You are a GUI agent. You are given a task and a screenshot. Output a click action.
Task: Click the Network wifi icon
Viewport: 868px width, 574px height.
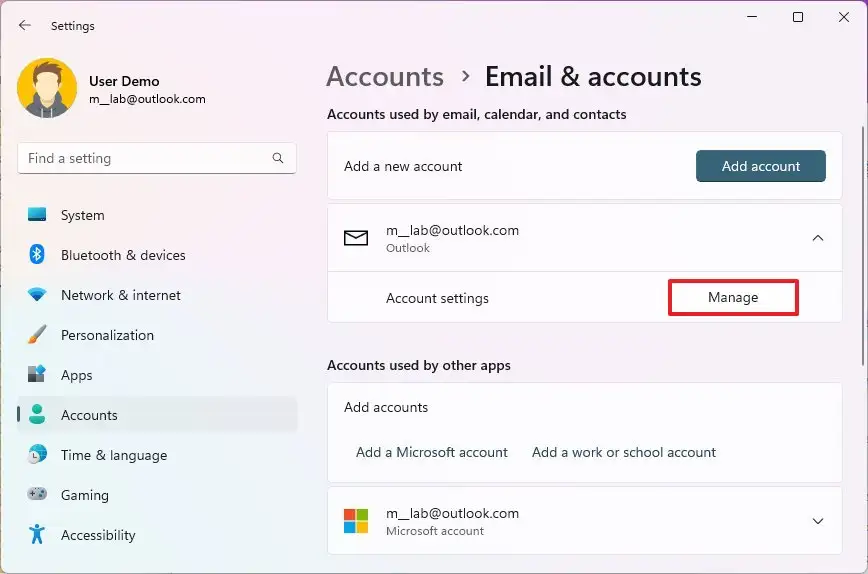(37, 294)
